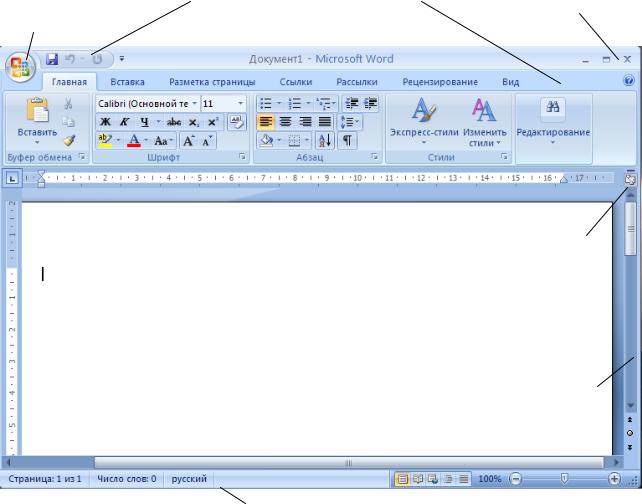The width and height of the screenshot is (642, 504).
Task: Apply multilevel list
Action: pyautogui.click(x=323, y=104)
